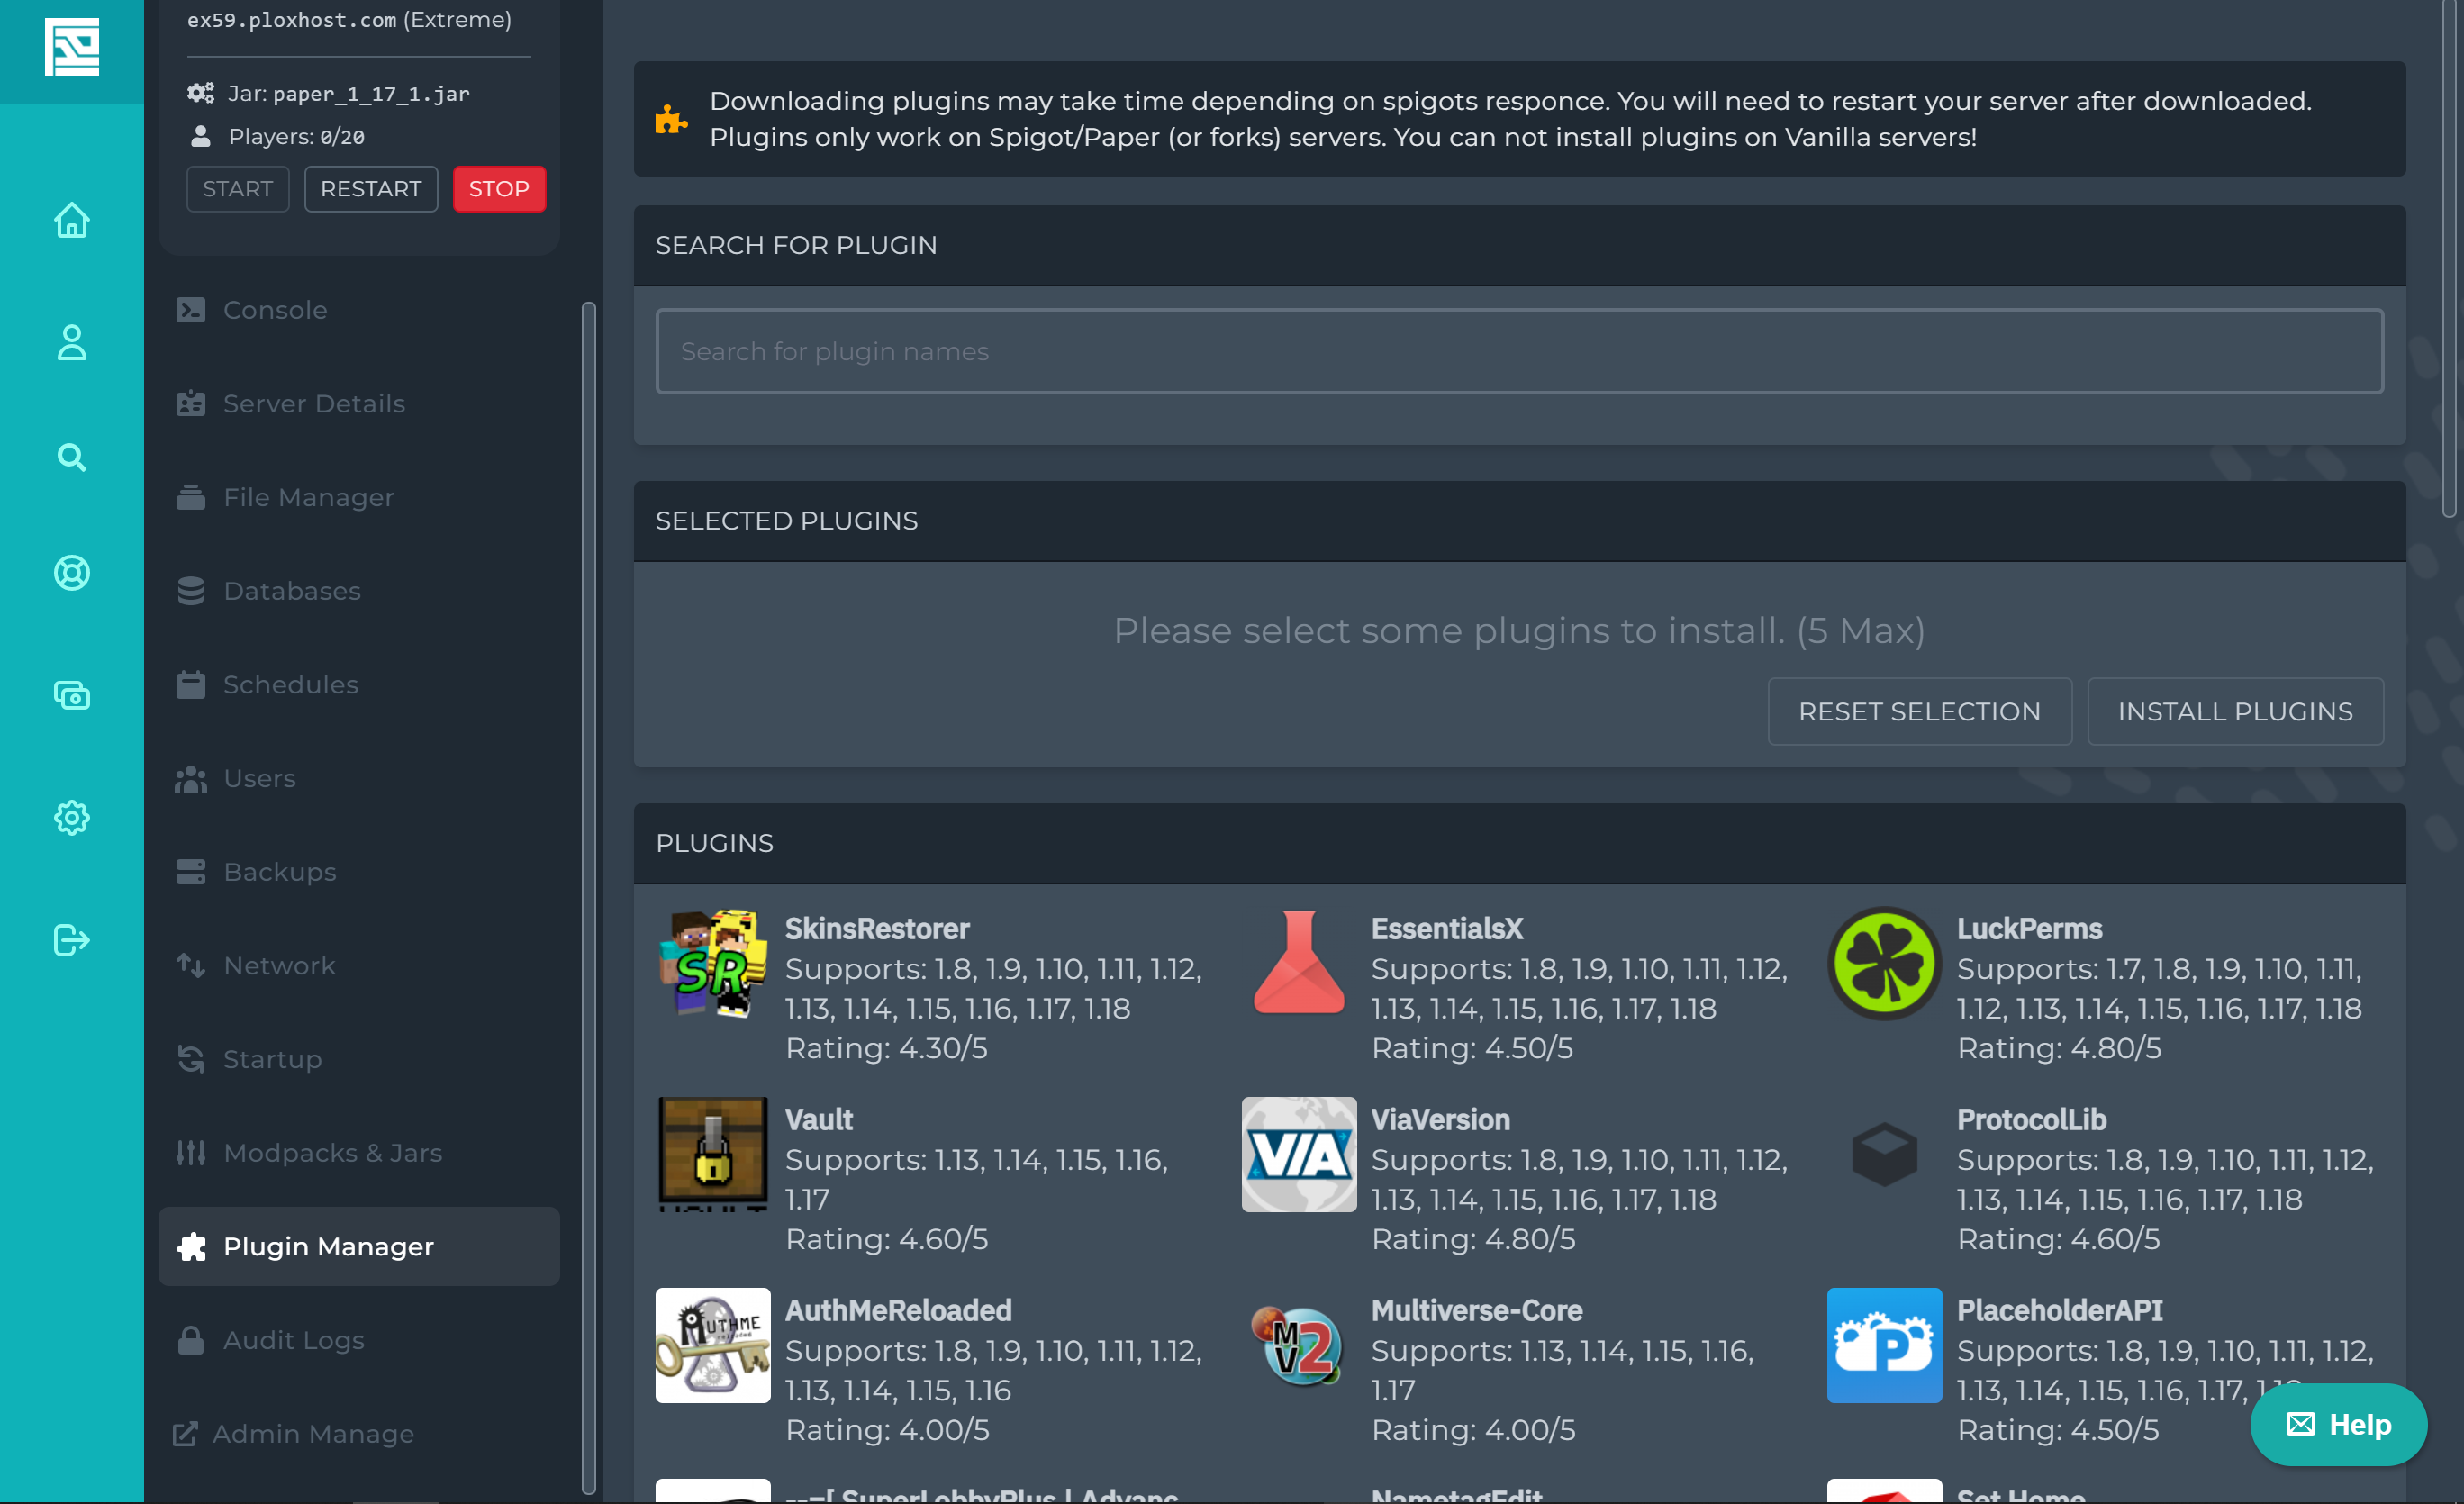Screen dimensions: 2464x1504
Task: Open Audit Logs
Action: pyautogui.click(x=359, y=1340)
